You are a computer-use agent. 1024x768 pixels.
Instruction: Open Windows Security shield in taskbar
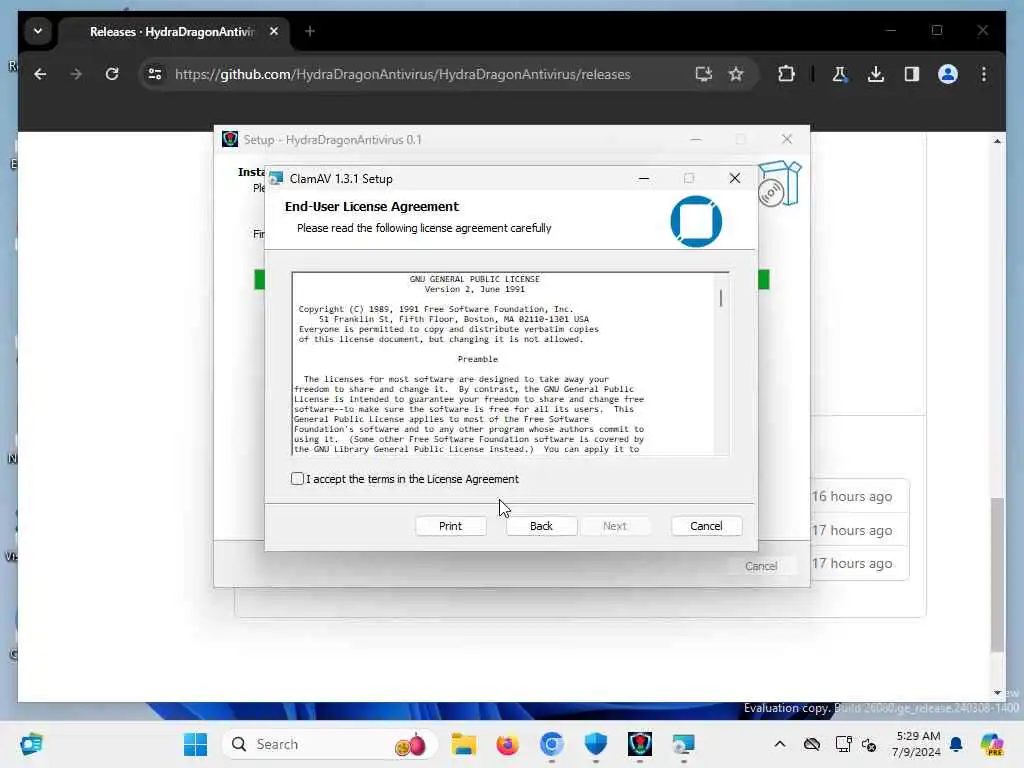[x=596, y=744]
